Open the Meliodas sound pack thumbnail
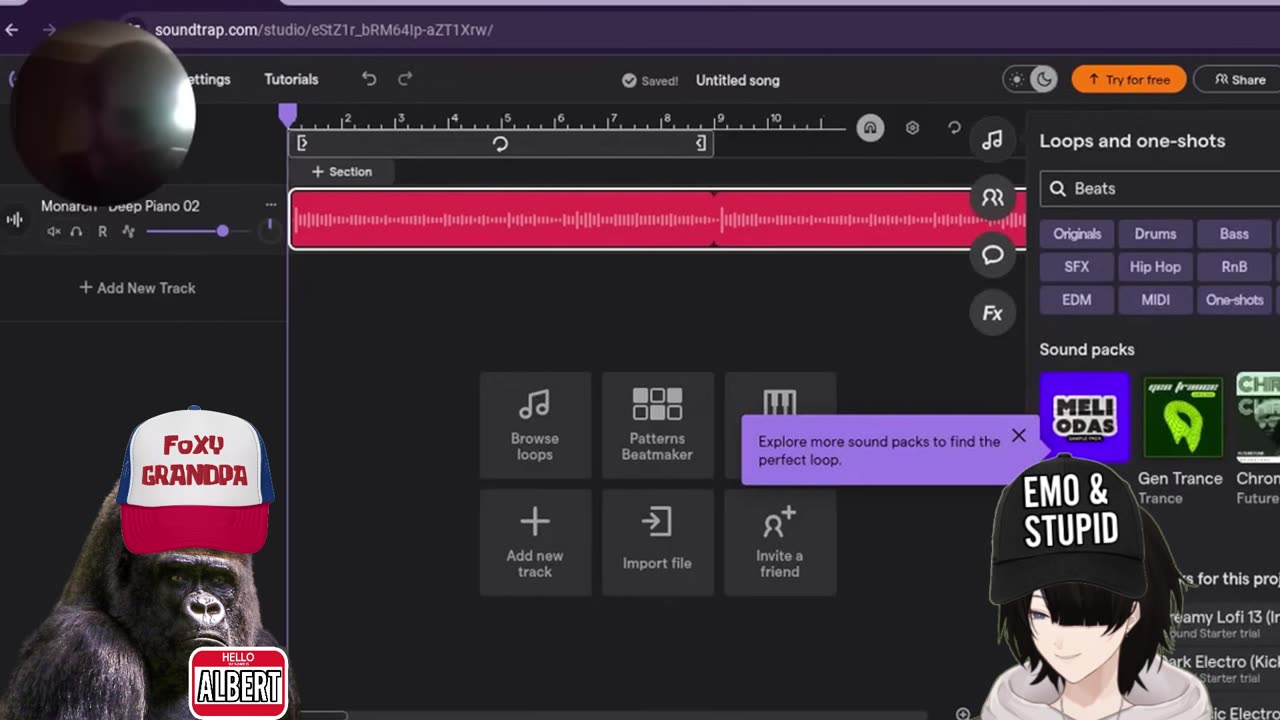 [x=1084, y=417]
